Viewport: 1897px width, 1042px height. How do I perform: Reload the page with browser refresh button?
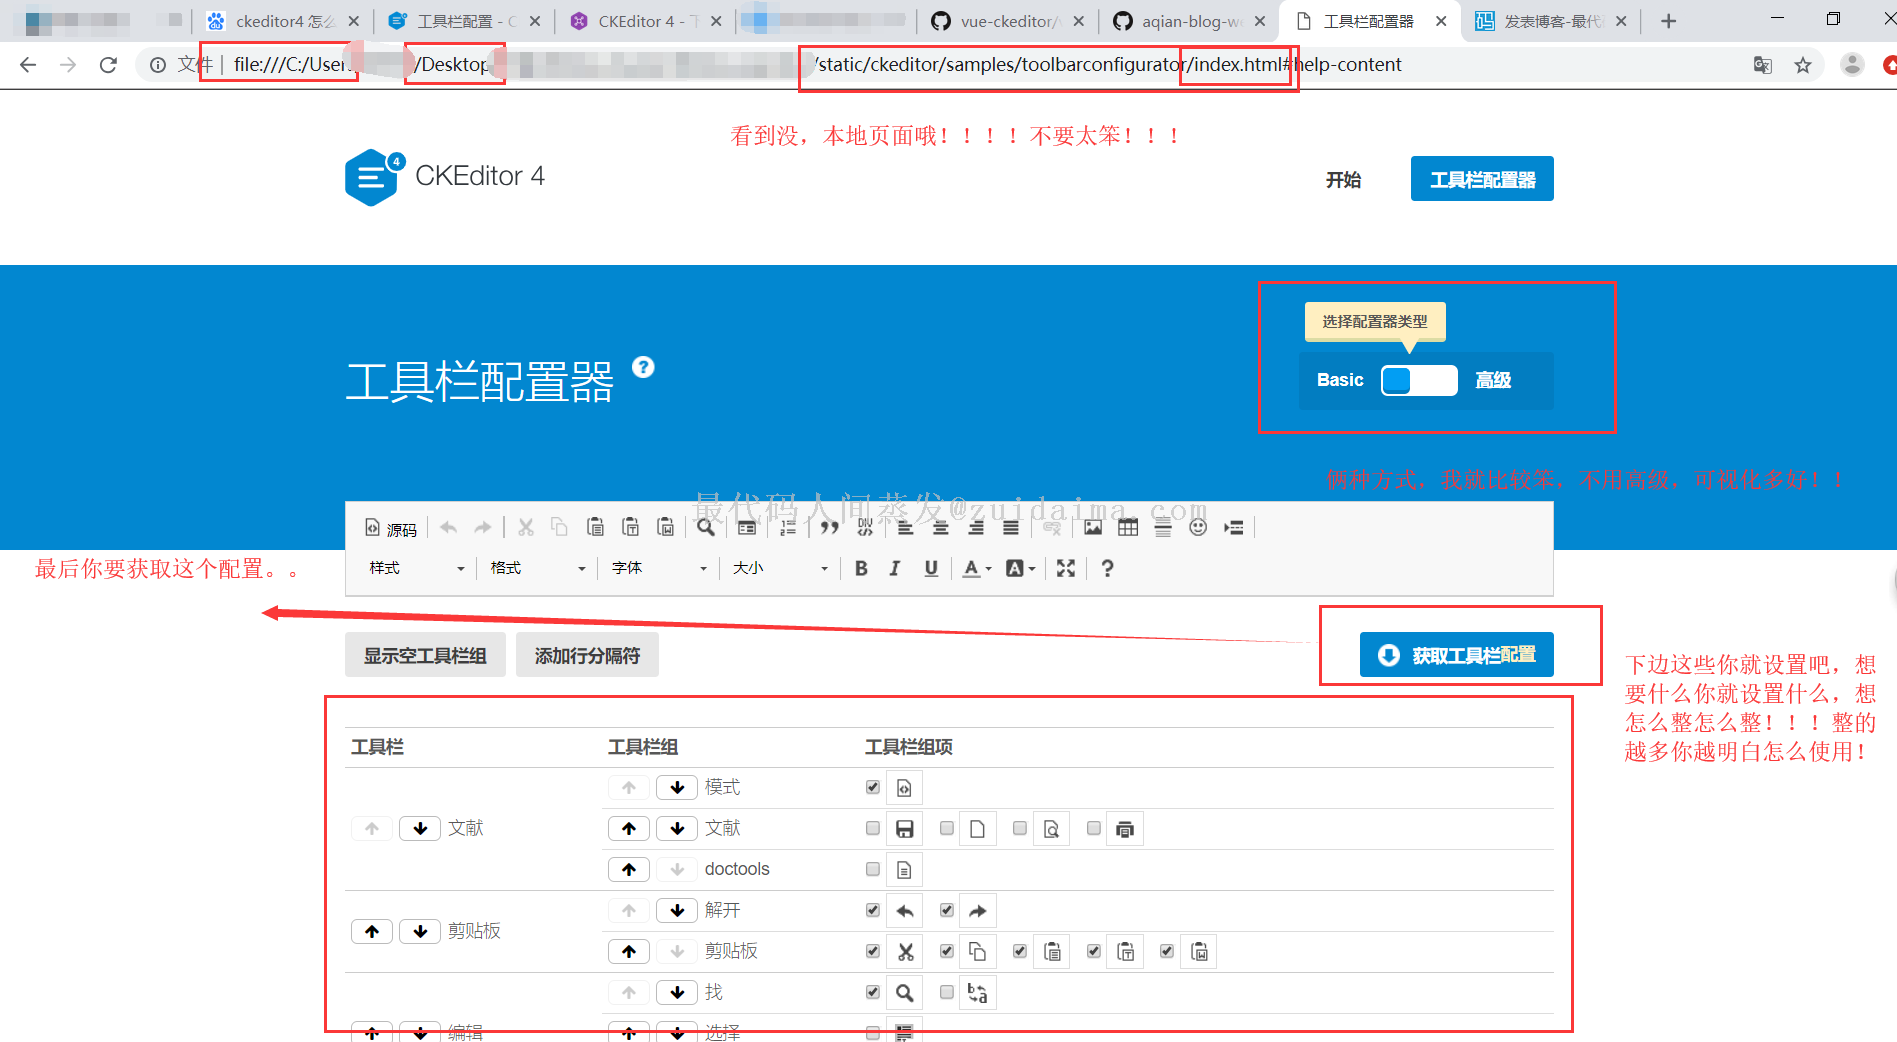[x=108, y=65]
